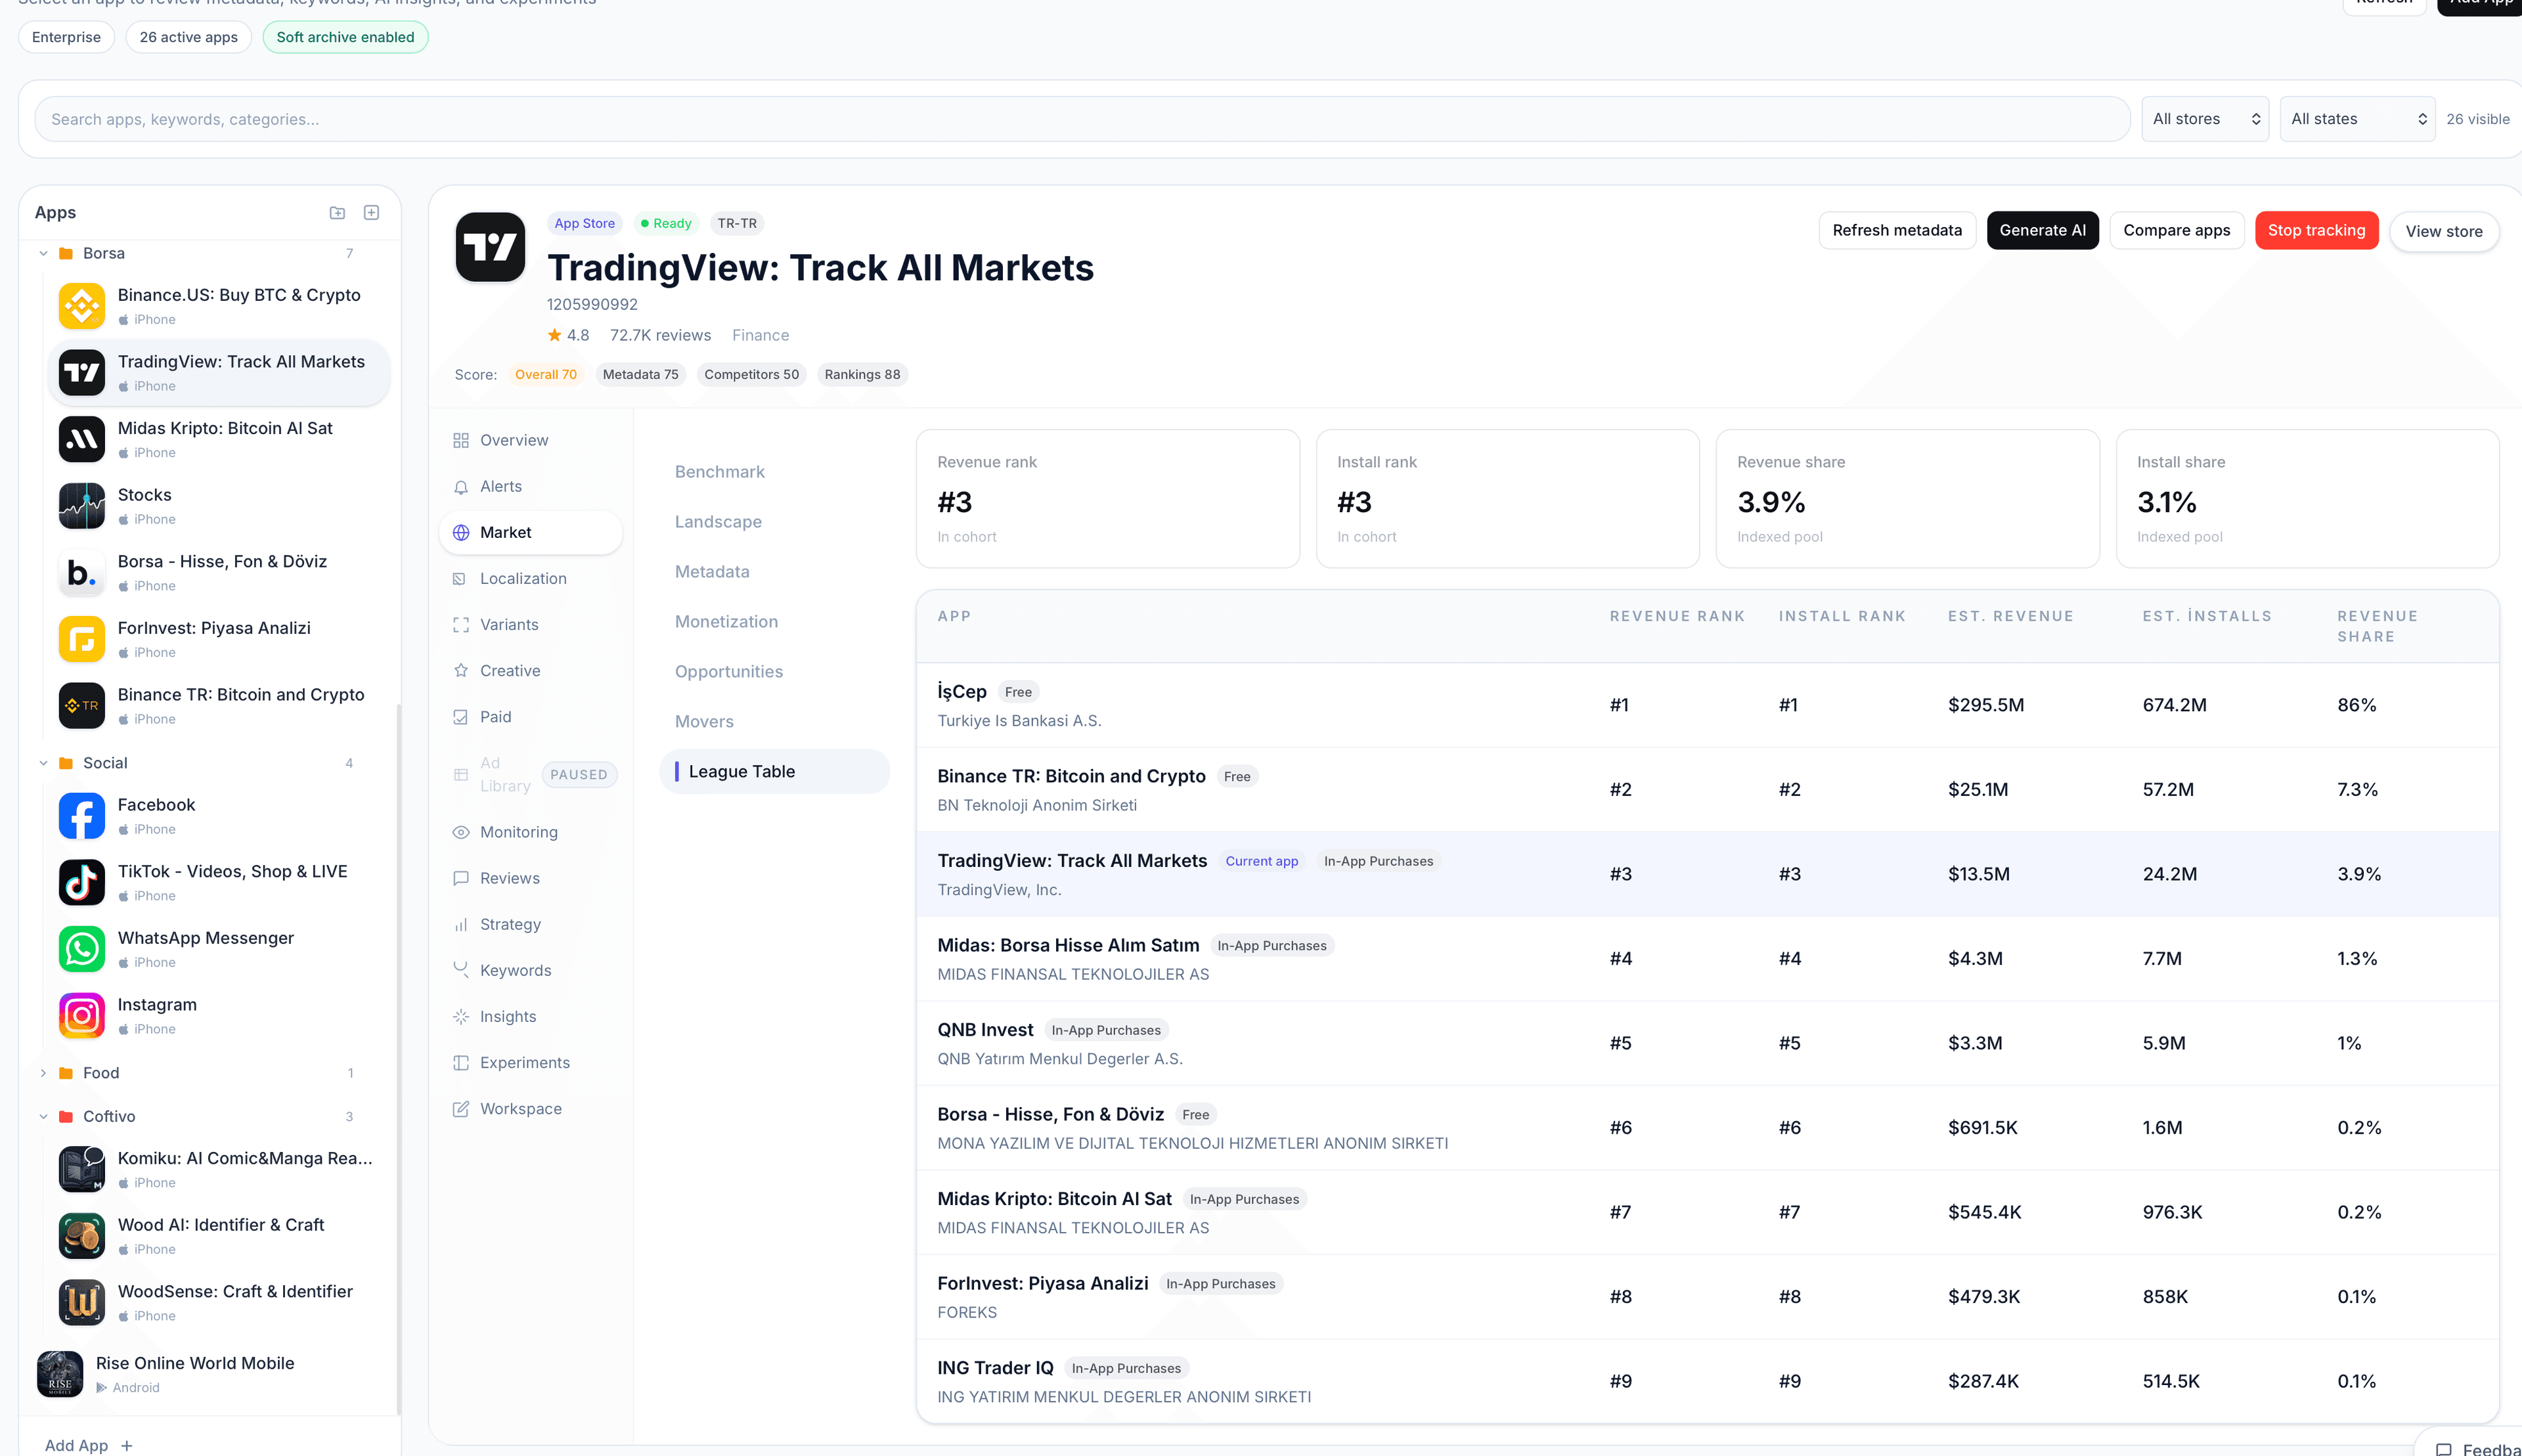This screenshot has width=2522, height=1456.
Task: Select the Binance TR app icon in sidebar
Action: [82, 706]
